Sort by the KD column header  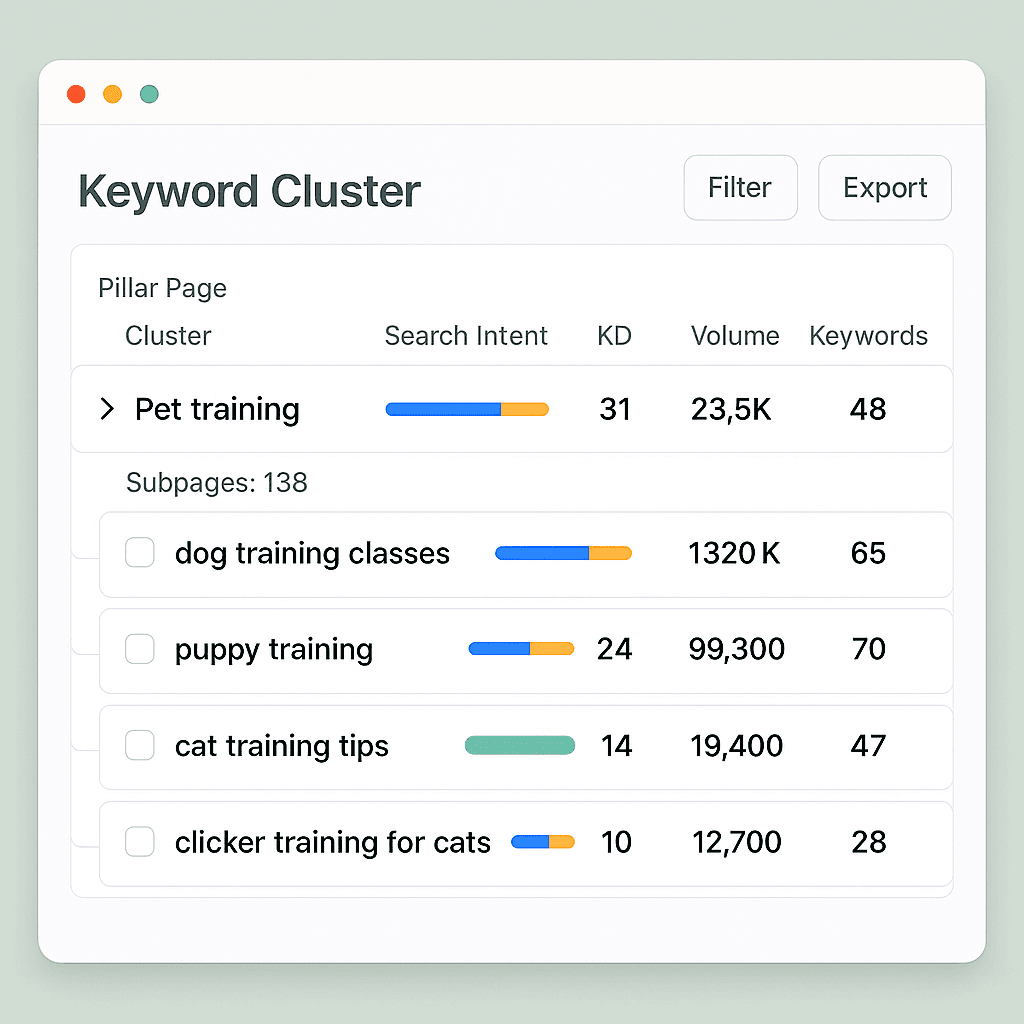point(614,336)
